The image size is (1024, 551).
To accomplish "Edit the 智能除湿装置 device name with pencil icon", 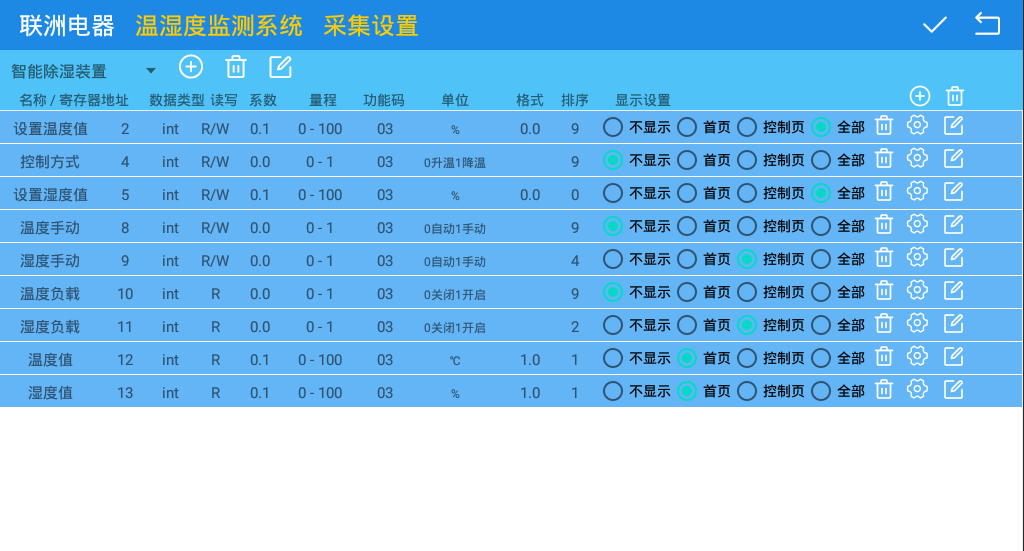I will point(281,67).
